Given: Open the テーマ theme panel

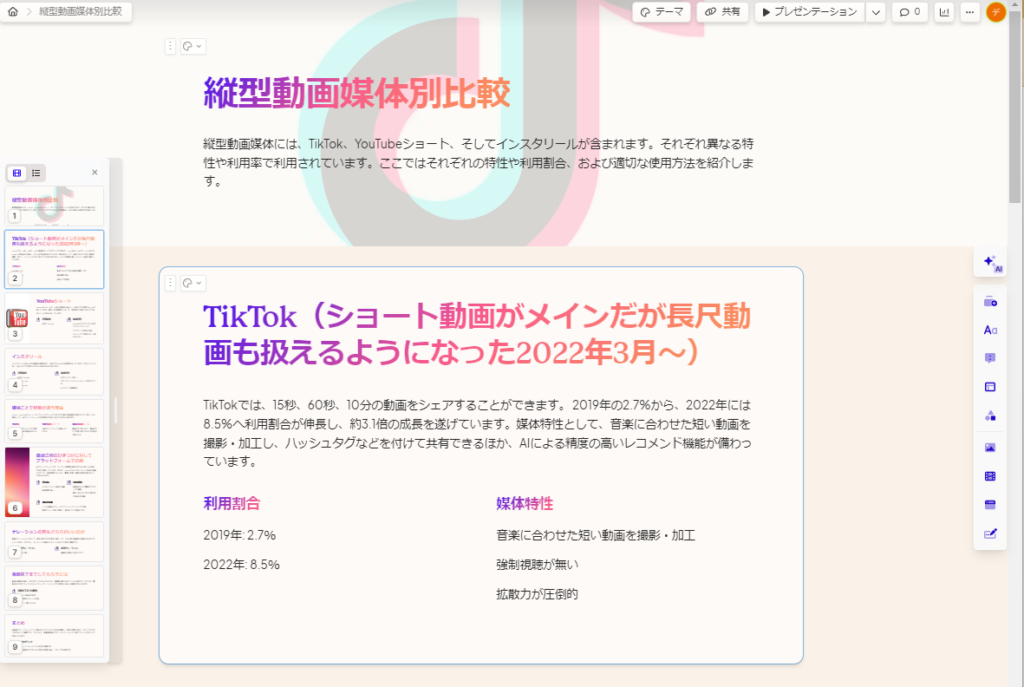Looking at the screenshot, I should click(x=662, y=12).
